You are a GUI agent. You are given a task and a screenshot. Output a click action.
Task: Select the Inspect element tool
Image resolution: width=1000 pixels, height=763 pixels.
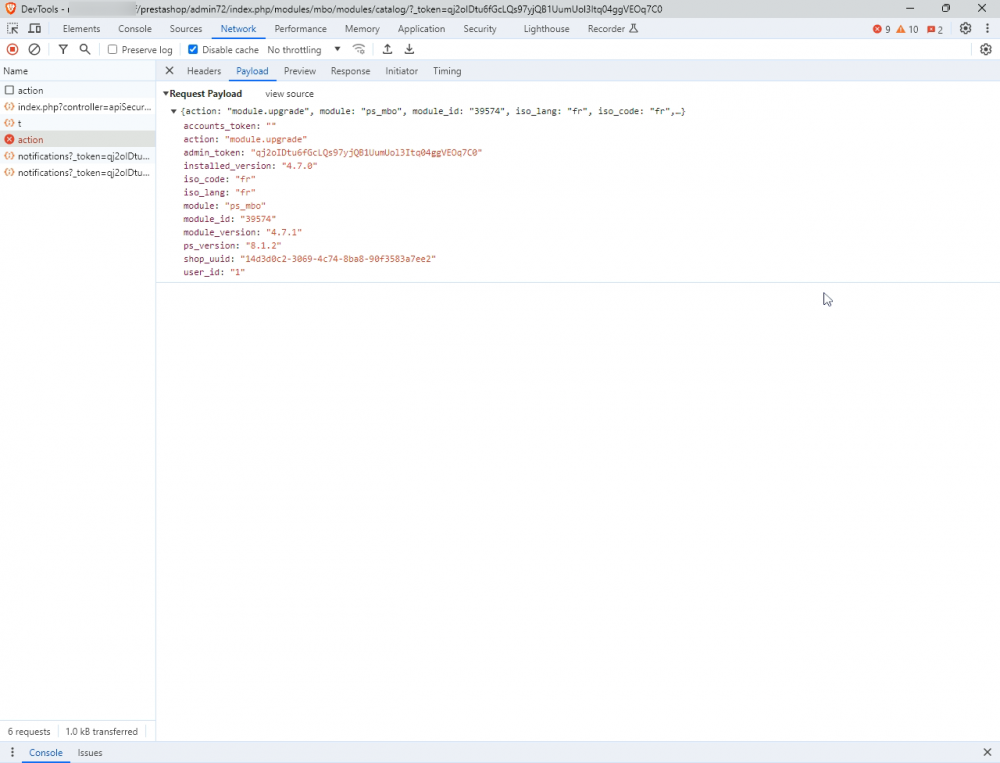point(13,28)
